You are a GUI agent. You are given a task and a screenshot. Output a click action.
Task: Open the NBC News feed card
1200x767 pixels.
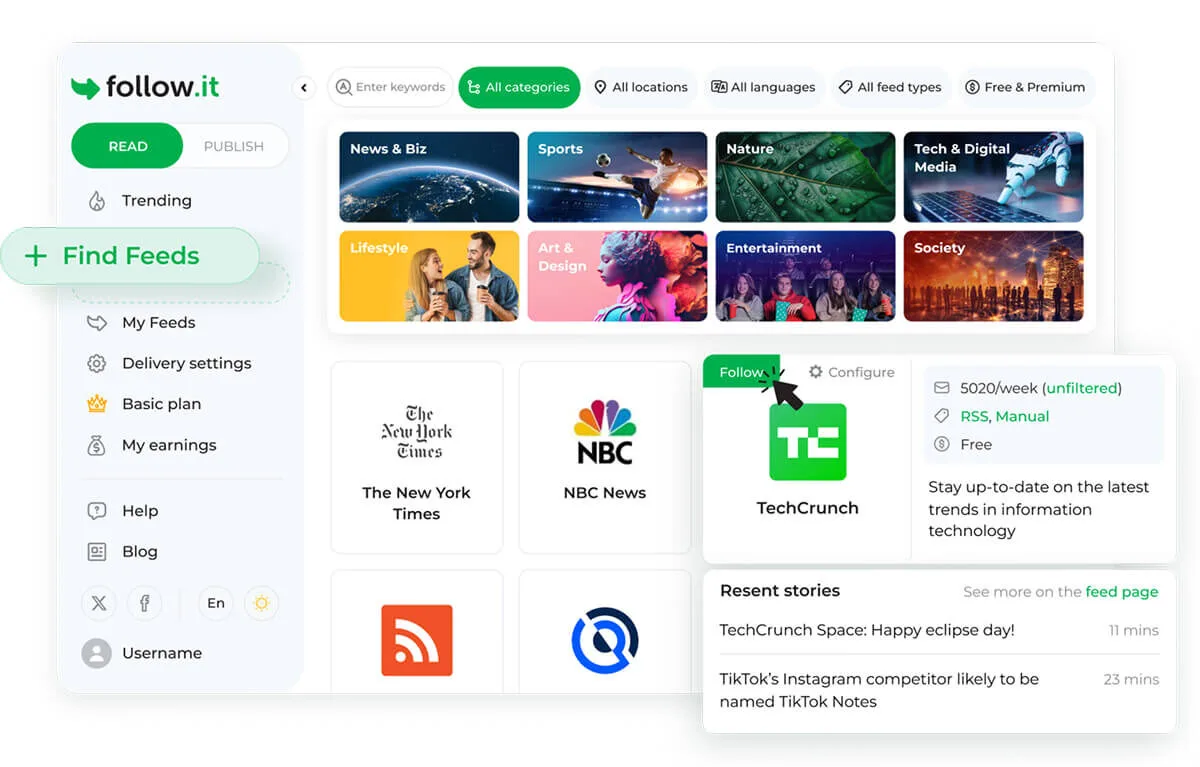click(605, 457)
